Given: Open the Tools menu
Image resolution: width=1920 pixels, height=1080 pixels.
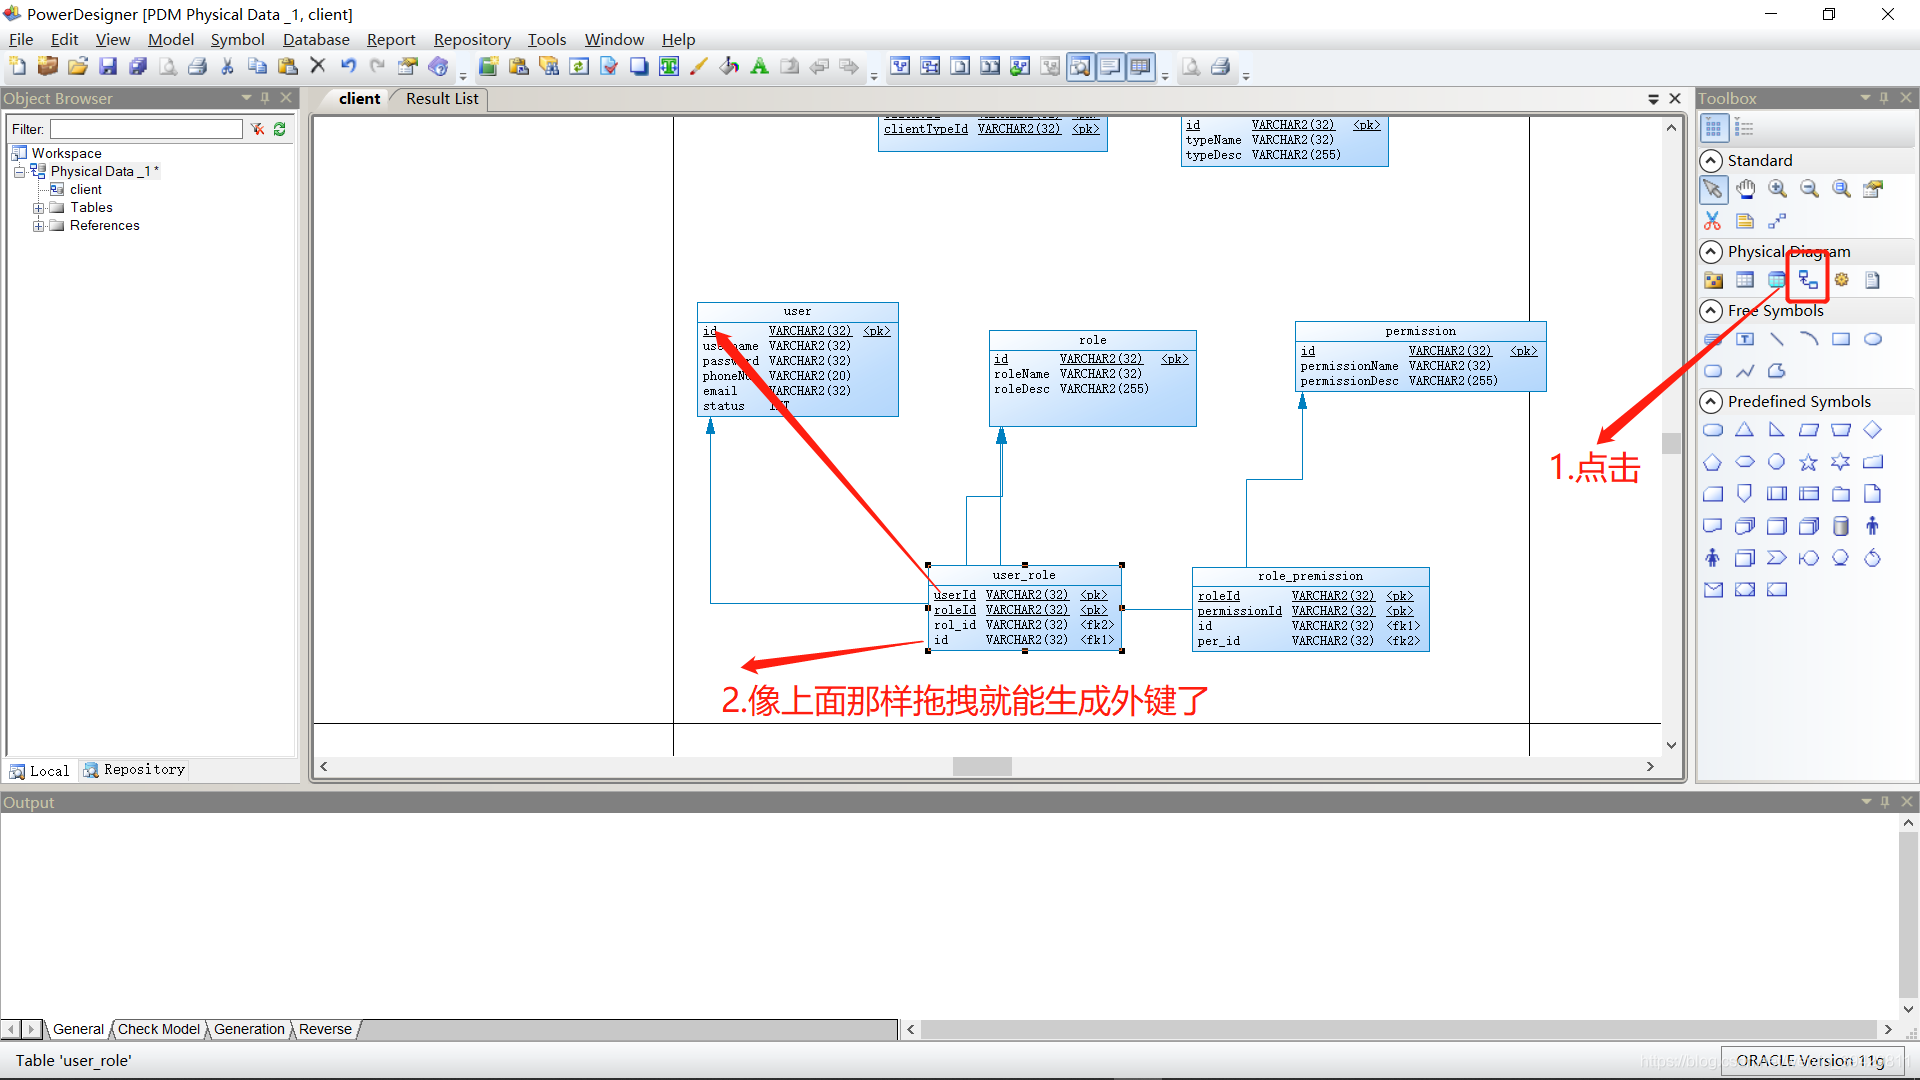Looking at the screenshot, I should pyautogui.click(x=547, y=40).
